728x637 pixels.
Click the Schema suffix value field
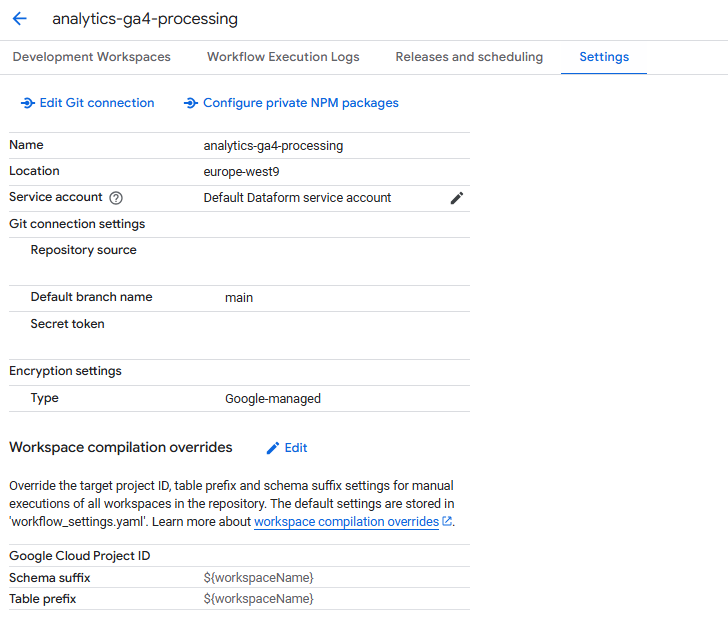pos(259,578)
